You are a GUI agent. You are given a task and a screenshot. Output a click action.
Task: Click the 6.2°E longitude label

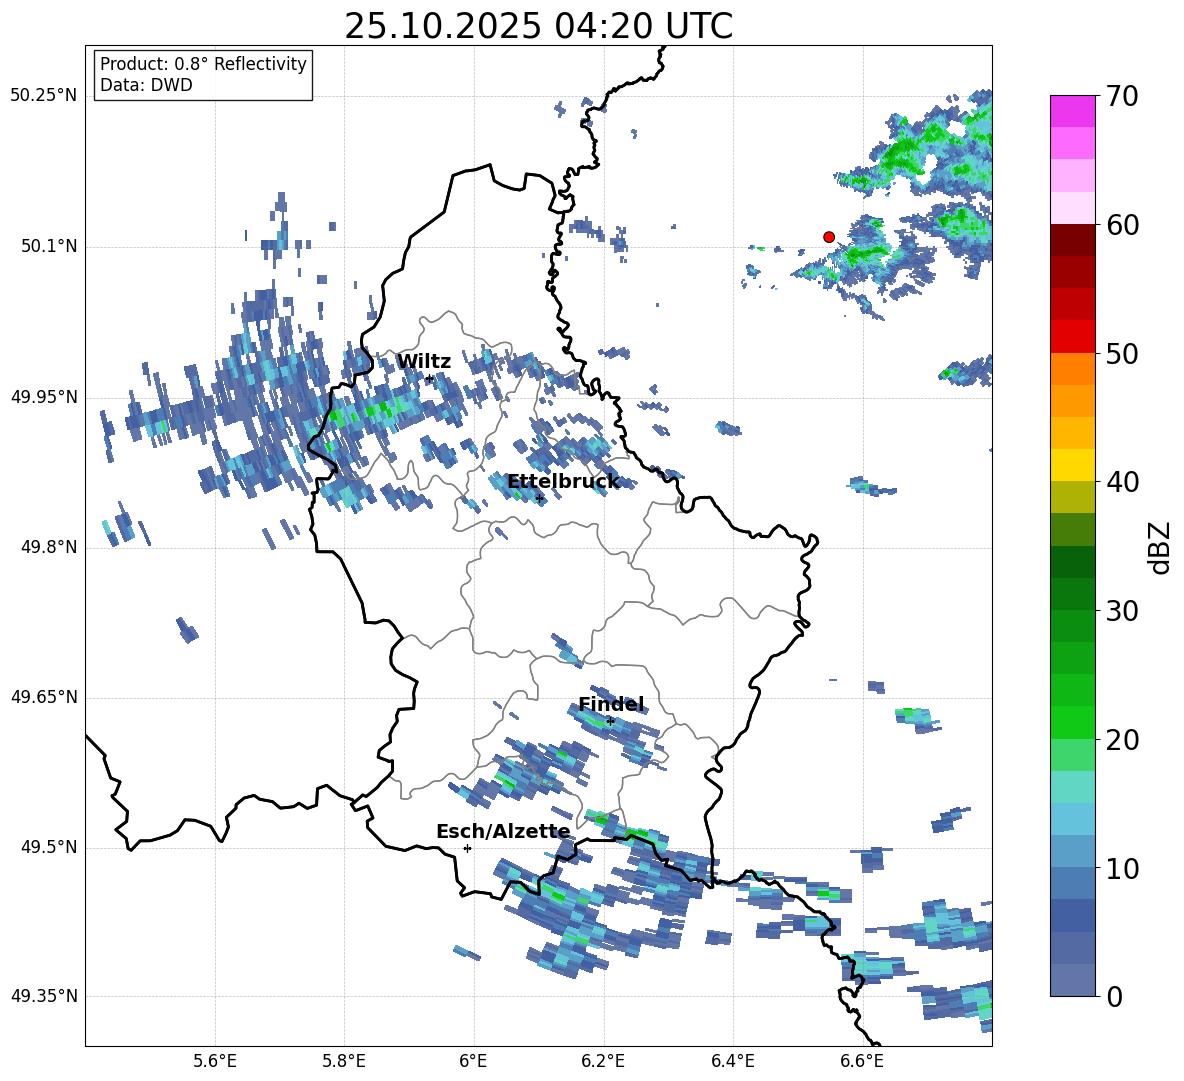click(x=603, y=1061)
